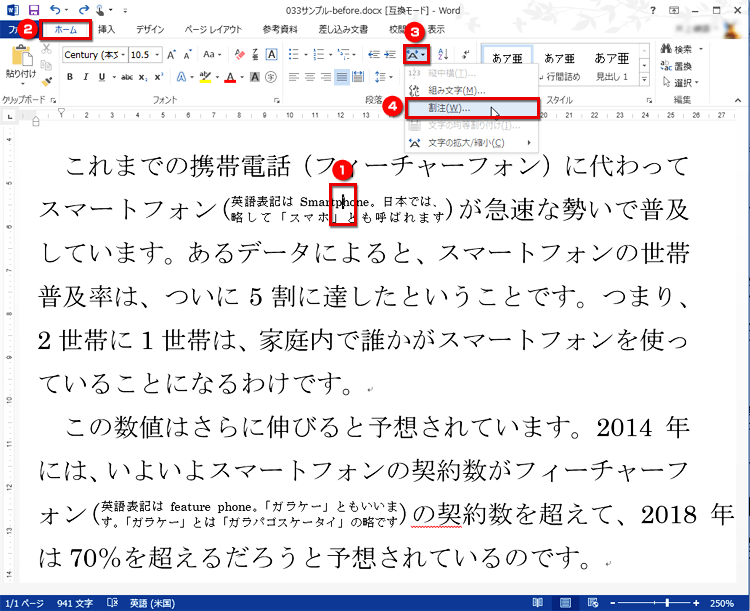Choose 組み文字(M)... from the menu
750x611 pixels.
pos(472,90)
